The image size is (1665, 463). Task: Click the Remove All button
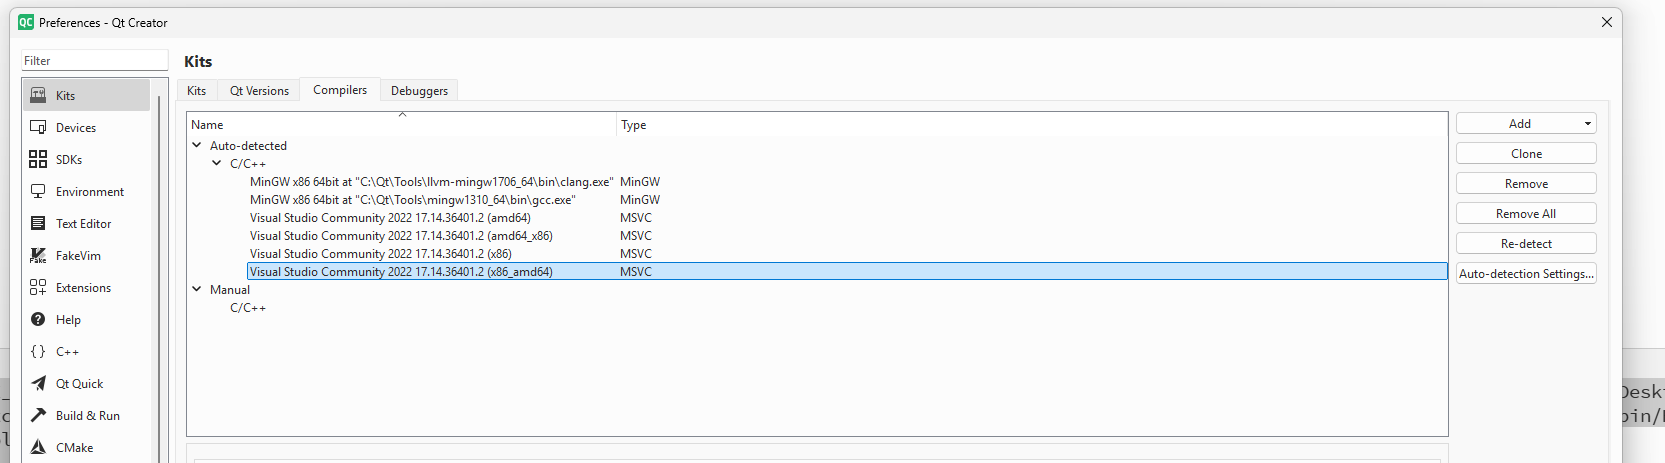pyautogui.click(x=1526, y=213)
